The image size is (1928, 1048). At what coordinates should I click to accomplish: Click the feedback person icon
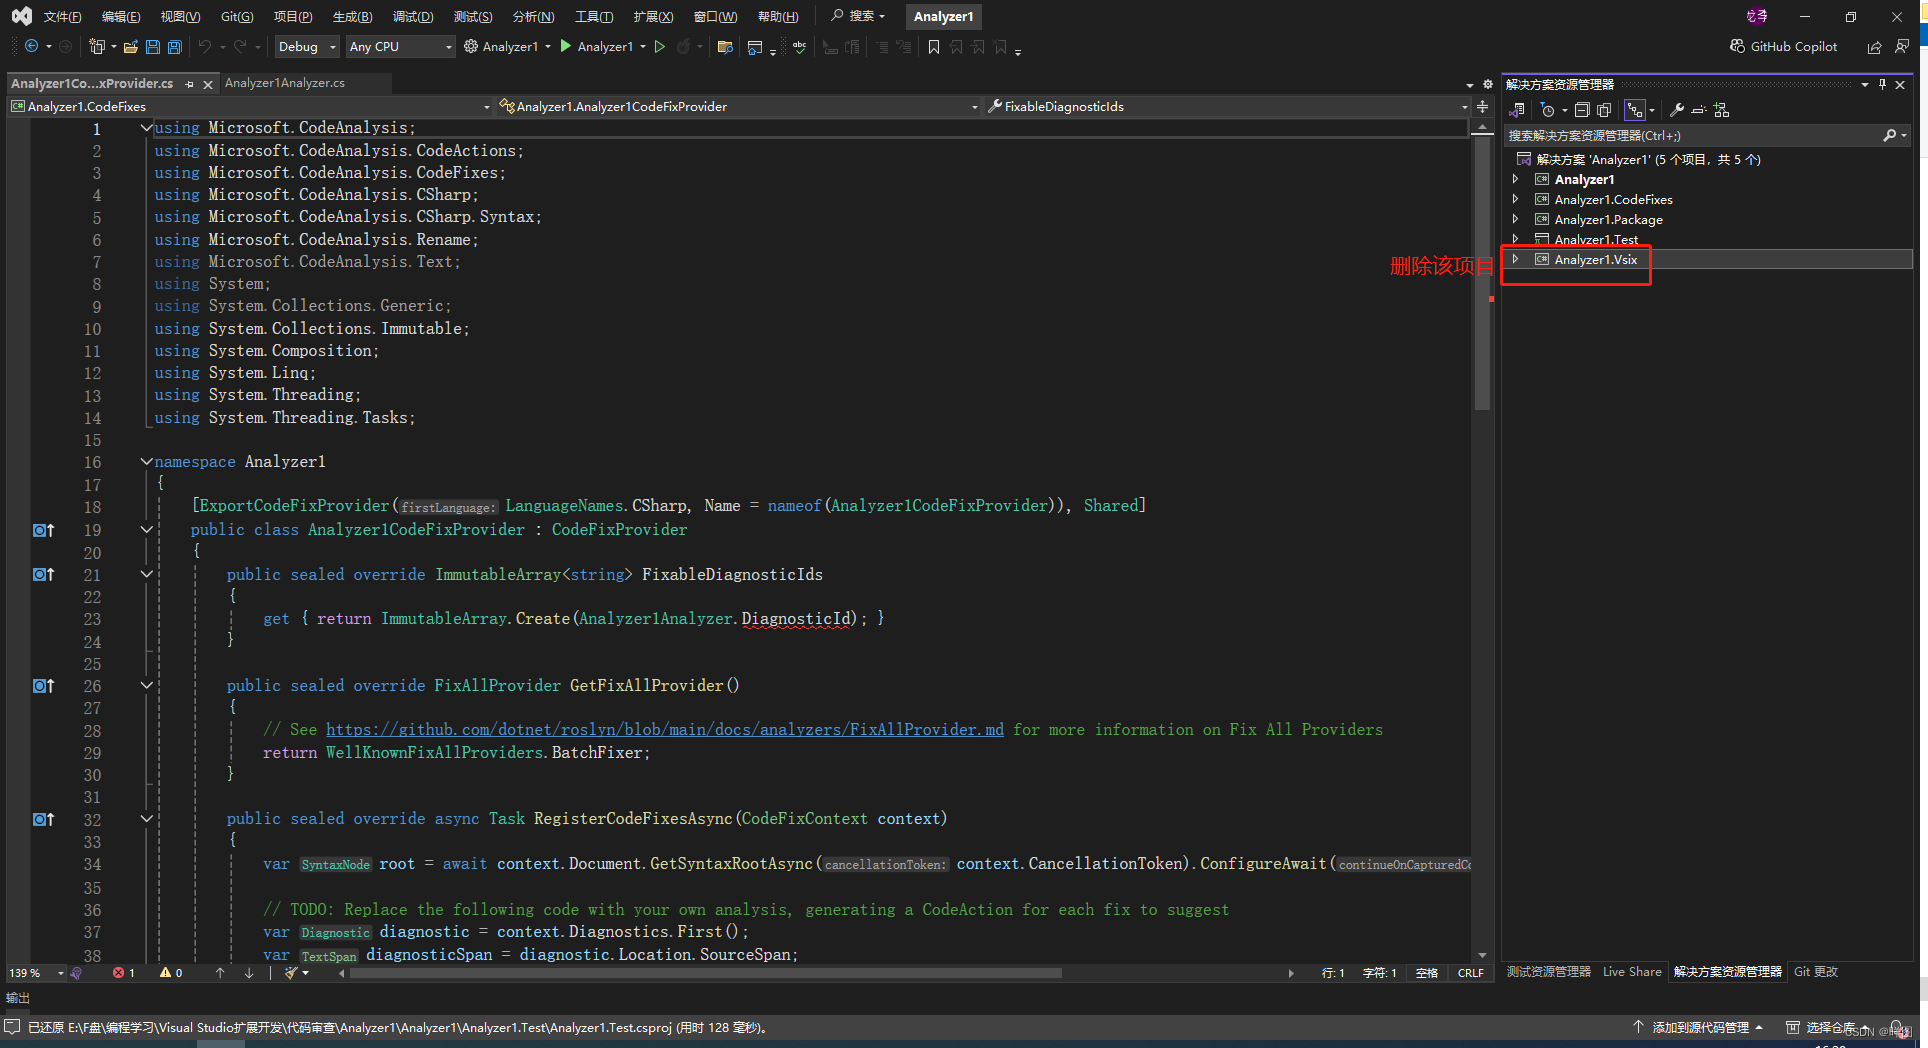coord(1901,46)
